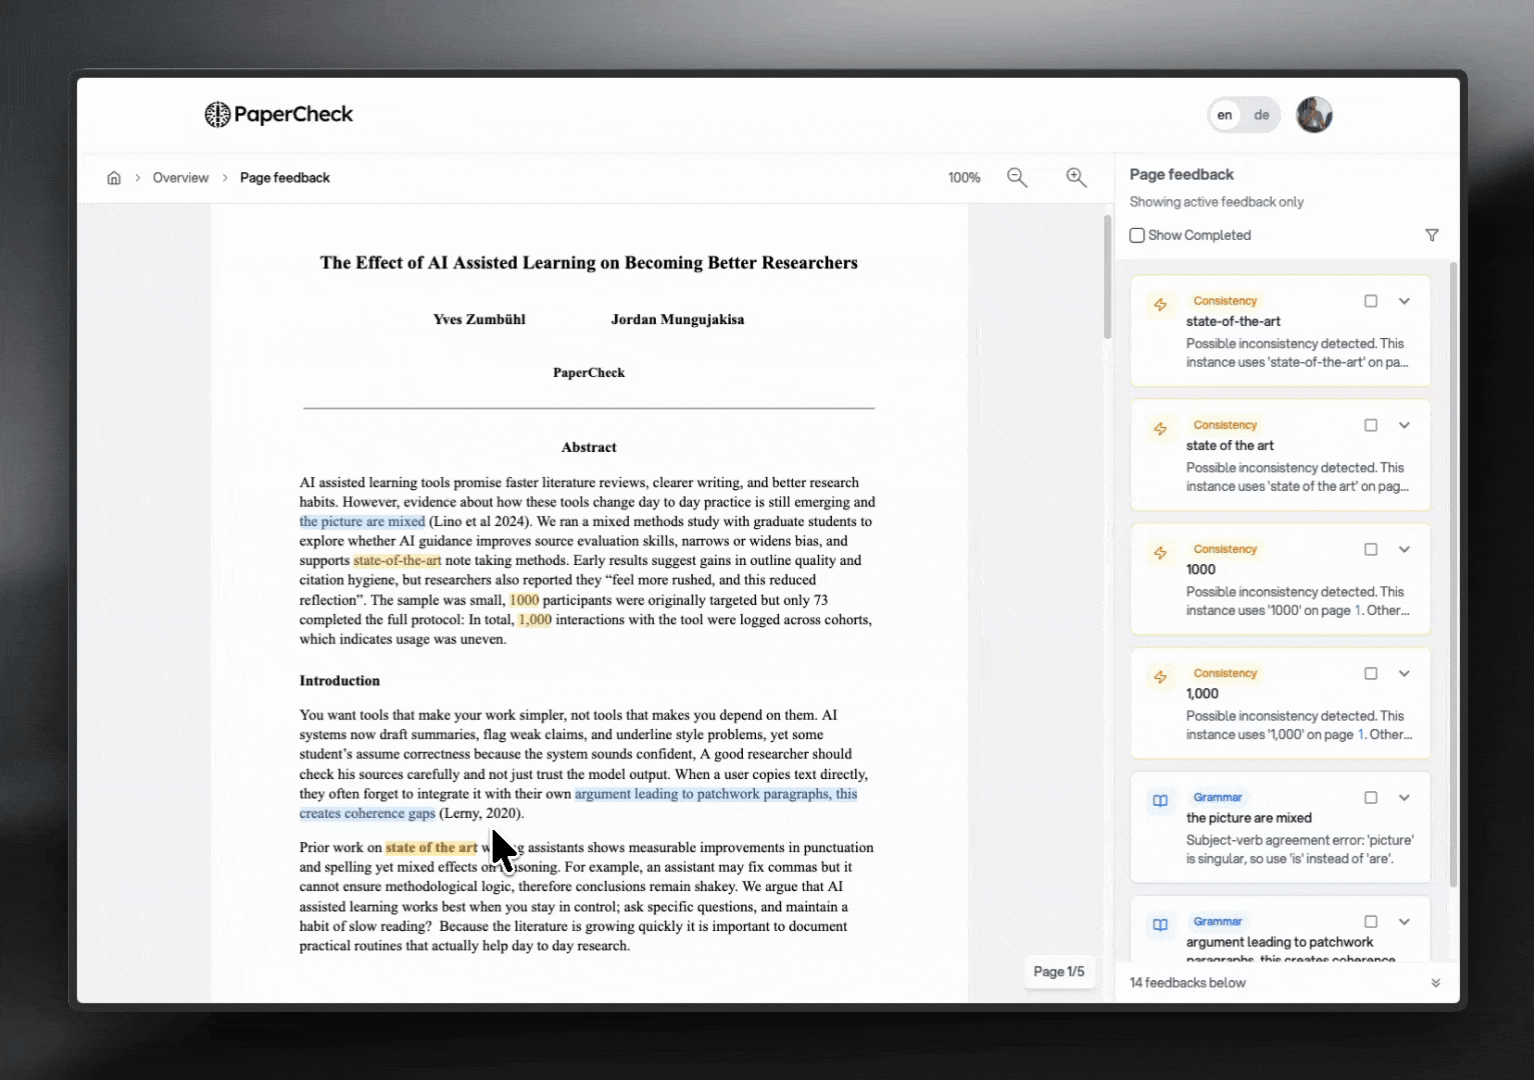Click the 'Abstract' section heading
The height and width of the screenshot is (1080, 1534).
click(589, 447)
